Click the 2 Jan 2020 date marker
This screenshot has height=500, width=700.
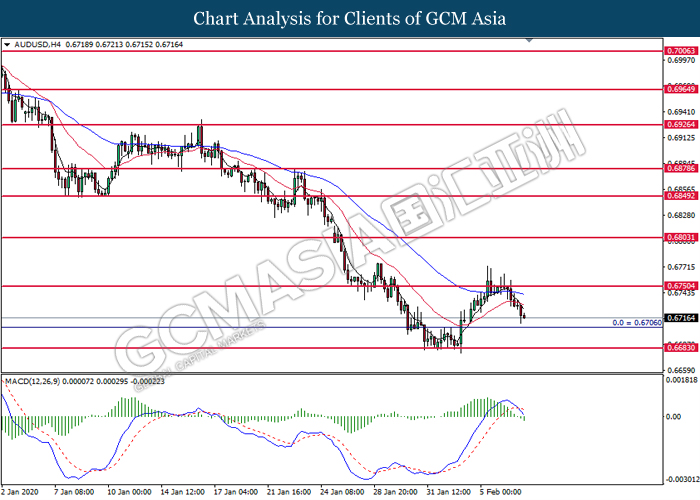coord(20,491)
